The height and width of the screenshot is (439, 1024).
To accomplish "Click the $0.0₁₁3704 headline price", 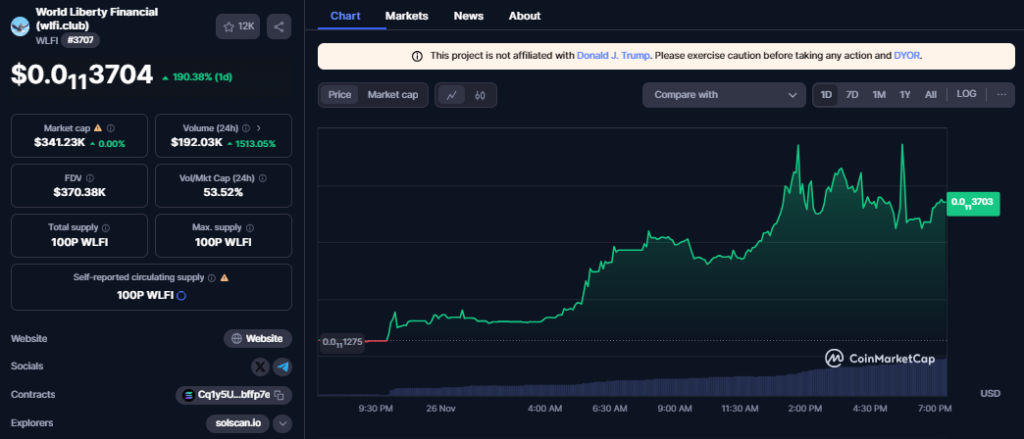I will click(x=82, y=75).
